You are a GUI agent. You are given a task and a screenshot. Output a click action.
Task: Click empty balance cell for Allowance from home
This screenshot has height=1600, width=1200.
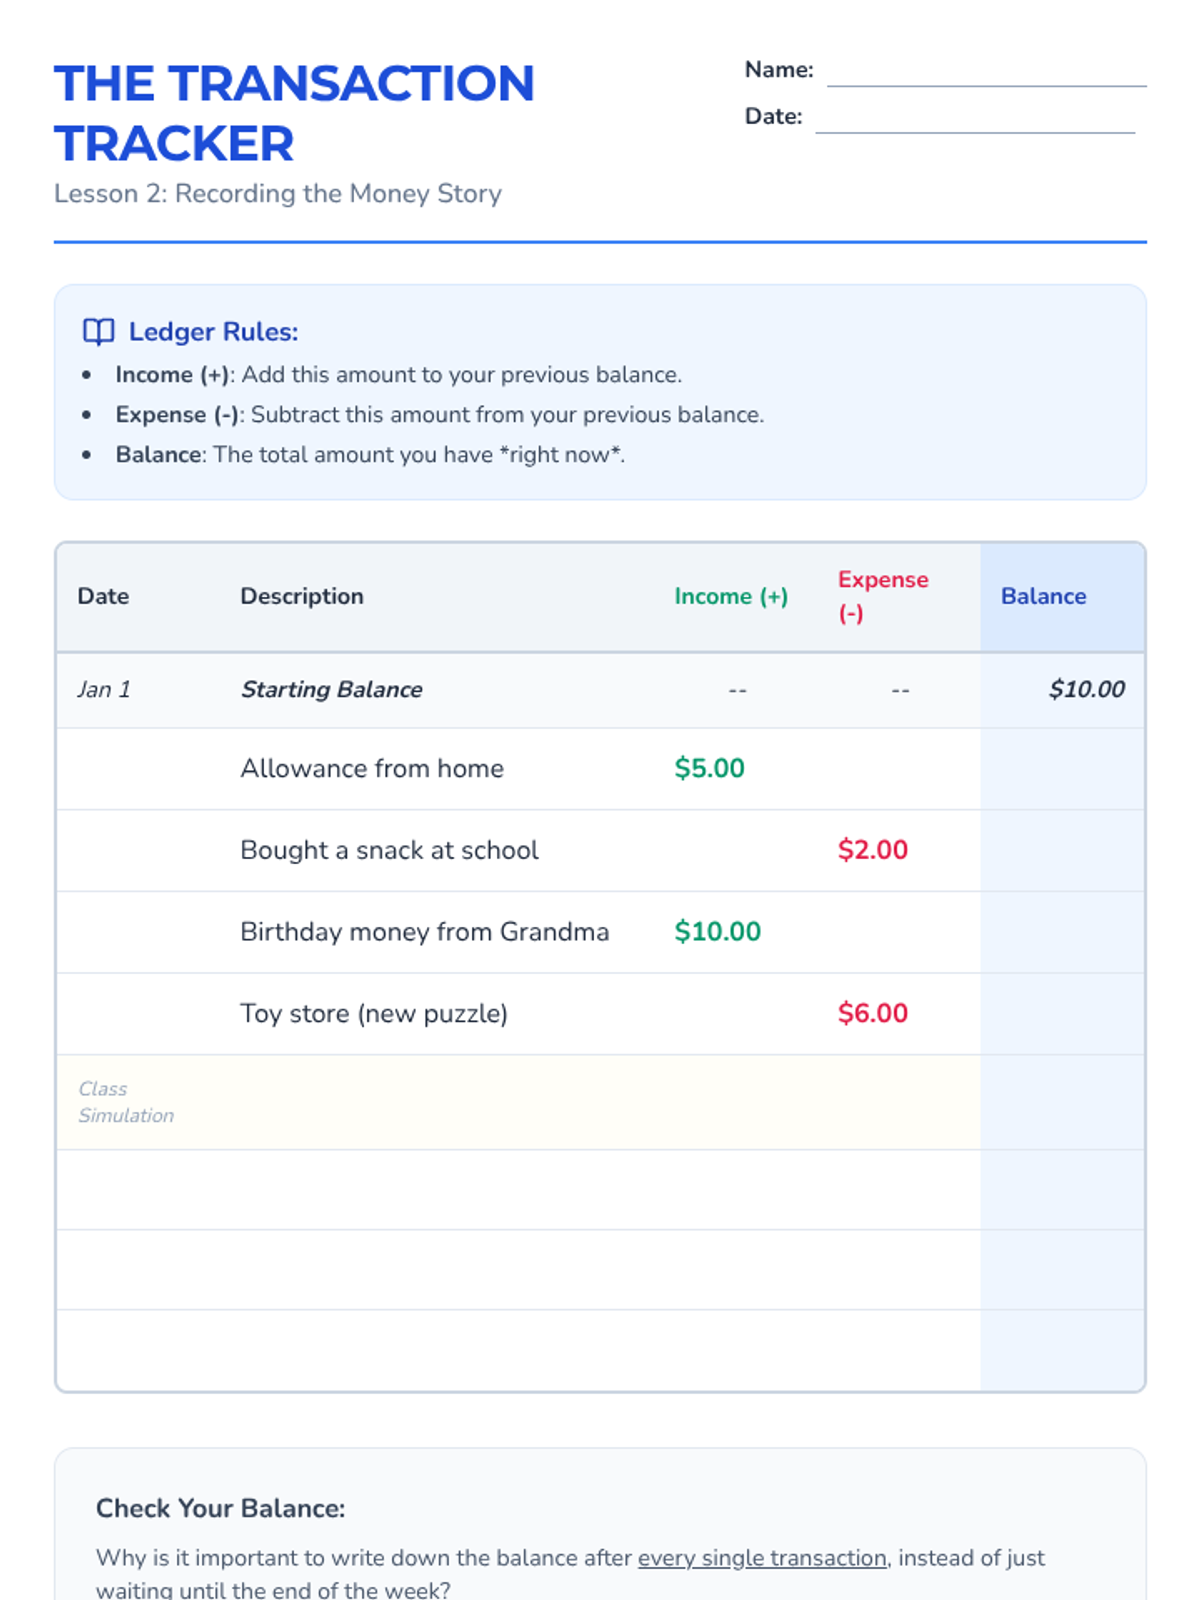click(x=1062, y=768)
